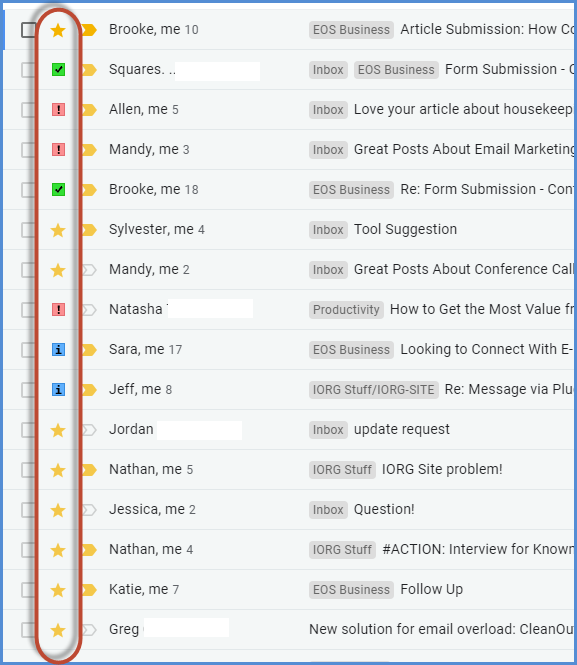The height and width of the screenshot is (665, 577).
Task: Open 'Great Posts About Conference Call' email
Action: 464,269
